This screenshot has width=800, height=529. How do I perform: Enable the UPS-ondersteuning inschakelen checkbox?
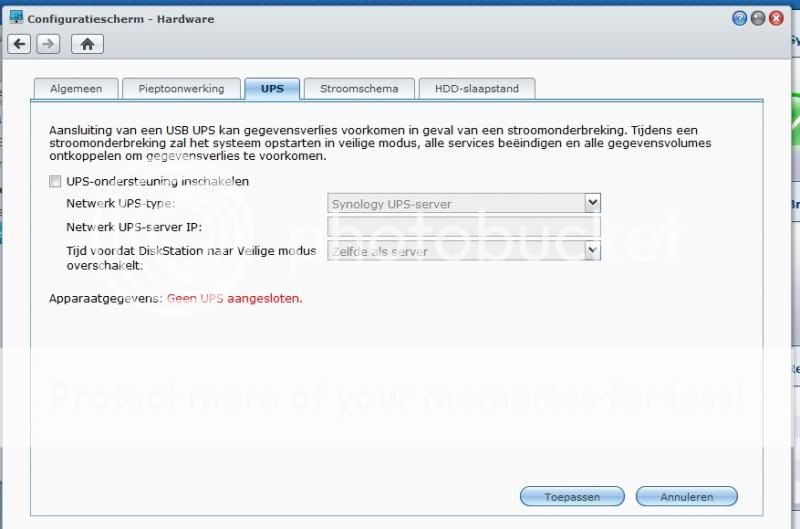coord(55,182)
